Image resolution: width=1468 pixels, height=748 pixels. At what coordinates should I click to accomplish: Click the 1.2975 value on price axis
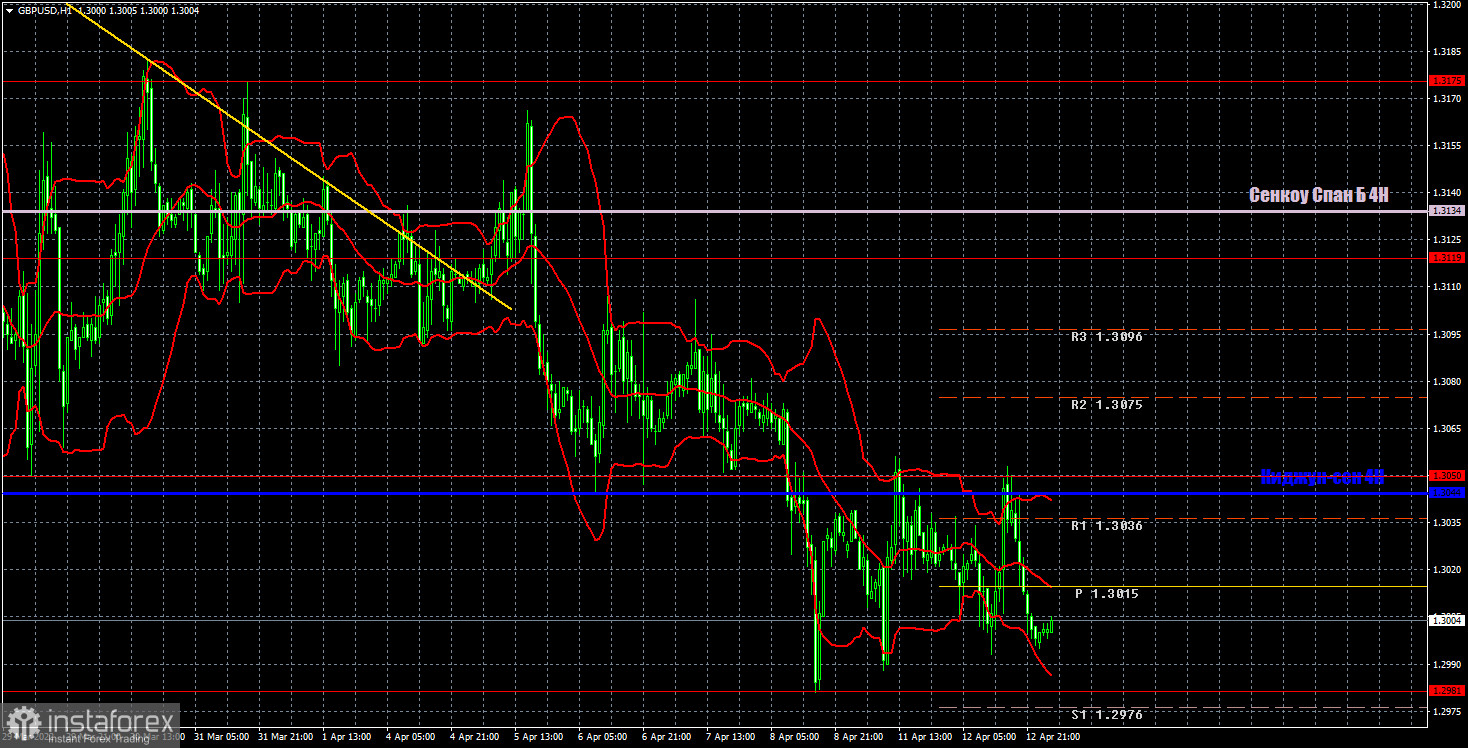pos(1446,712)
